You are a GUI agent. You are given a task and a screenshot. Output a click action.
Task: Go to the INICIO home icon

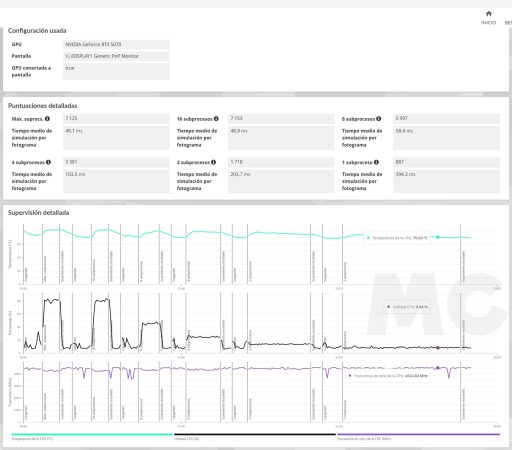pos(489,14)
